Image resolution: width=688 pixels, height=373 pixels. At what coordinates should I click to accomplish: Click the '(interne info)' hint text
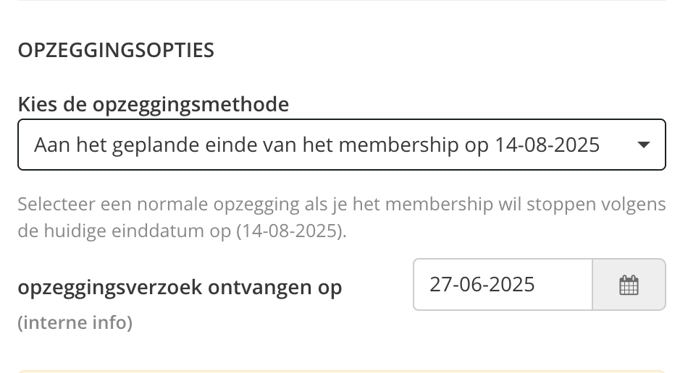(75, 323)
